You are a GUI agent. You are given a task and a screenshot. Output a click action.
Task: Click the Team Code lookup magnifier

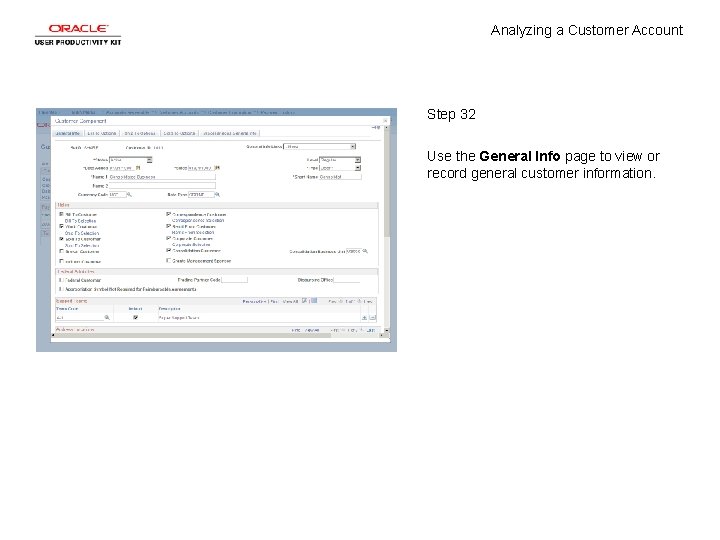107,317
